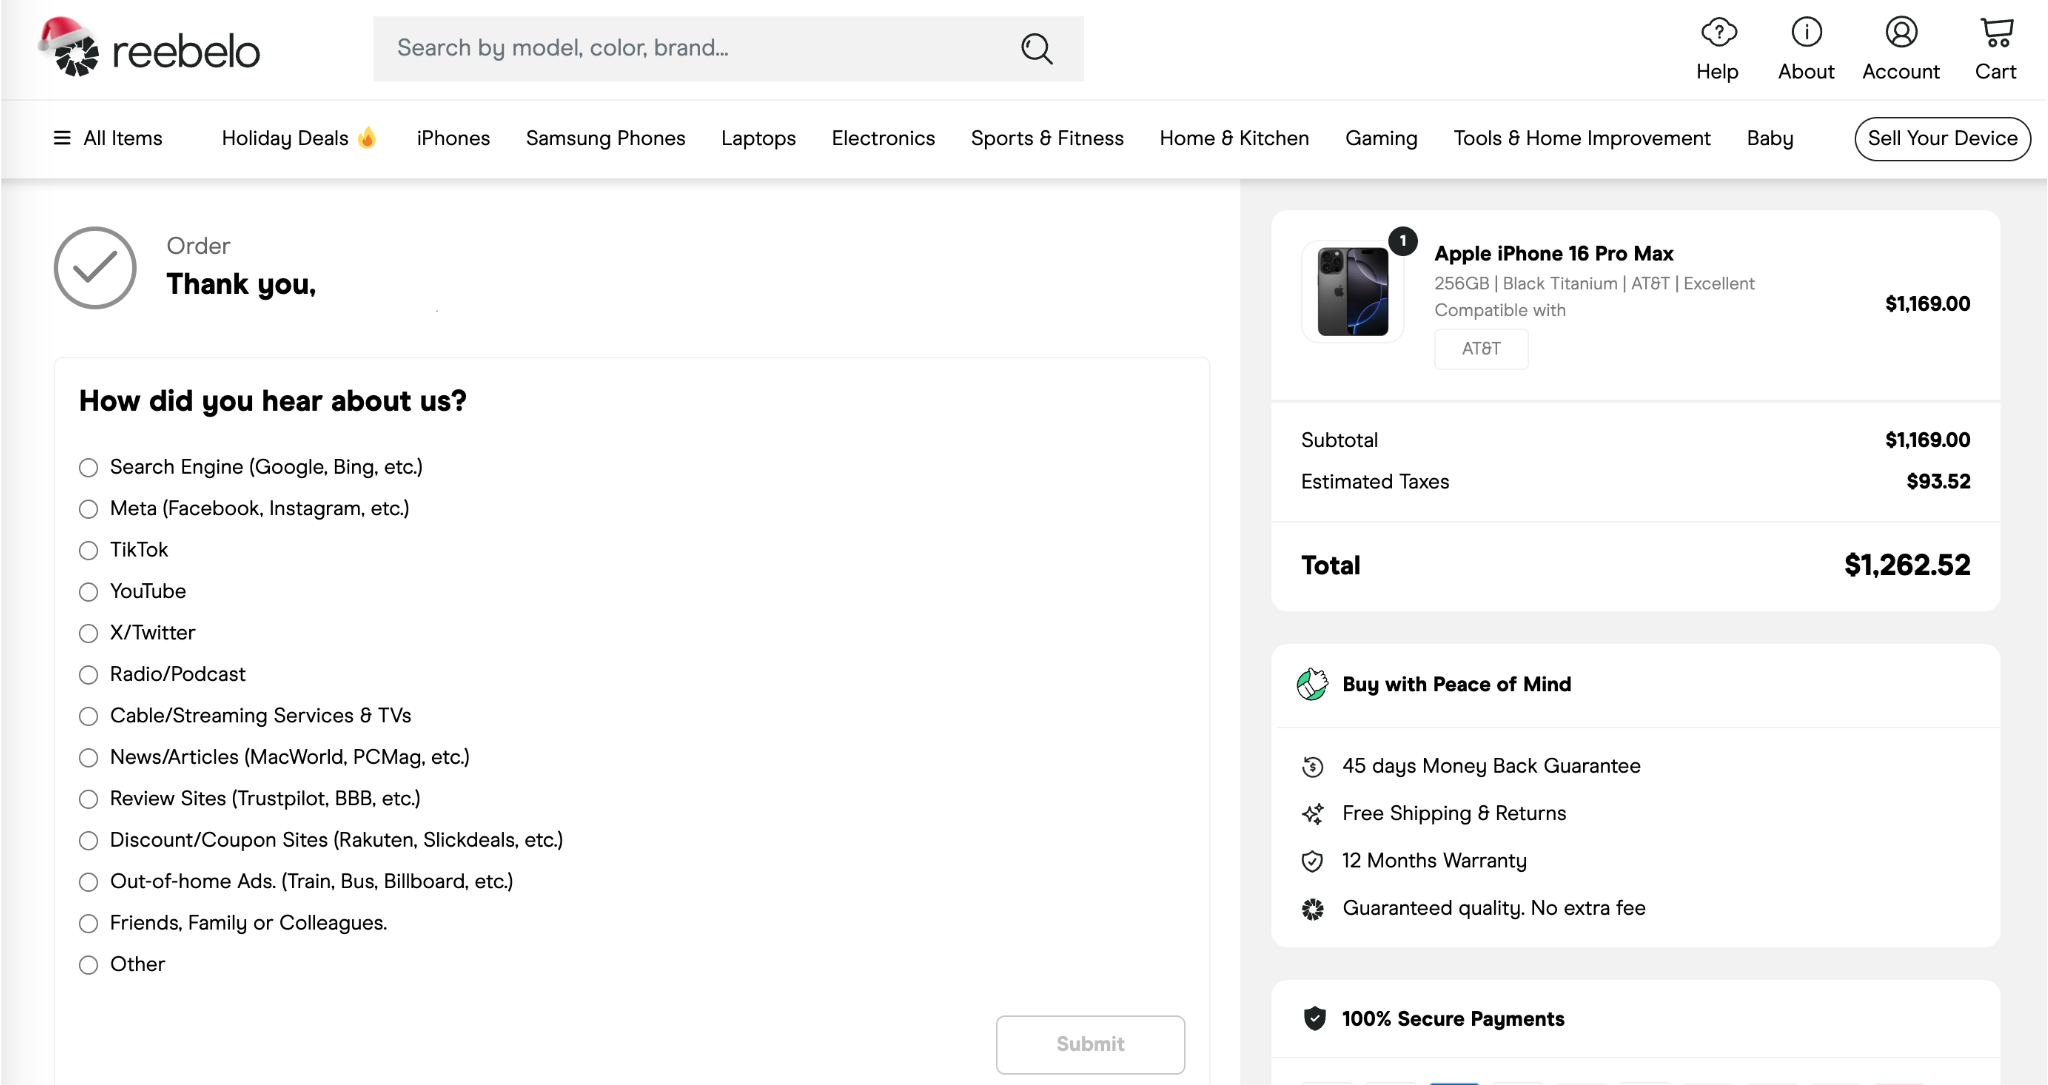Click the order confirmed checkmark icon
Screen dimensions: 2048x1085
[95, 268]
